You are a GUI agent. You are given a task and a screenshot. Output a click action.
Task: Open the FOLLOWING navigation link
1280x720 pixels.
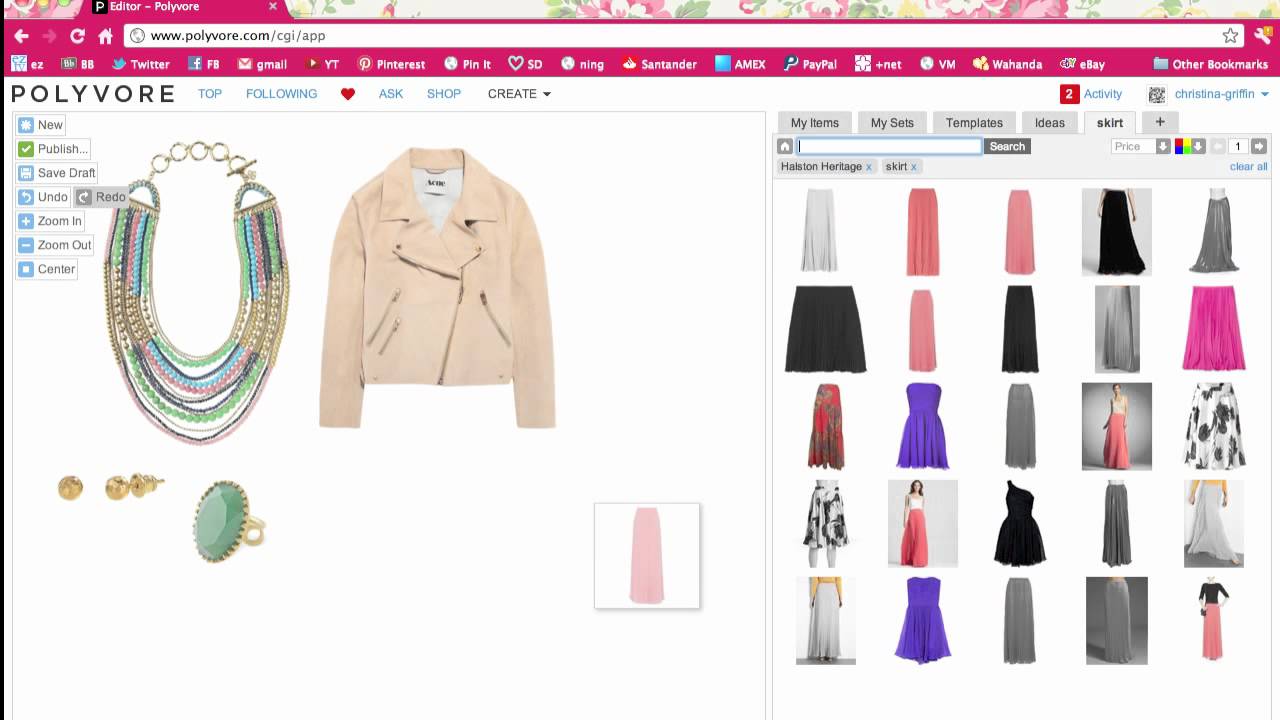281,94
